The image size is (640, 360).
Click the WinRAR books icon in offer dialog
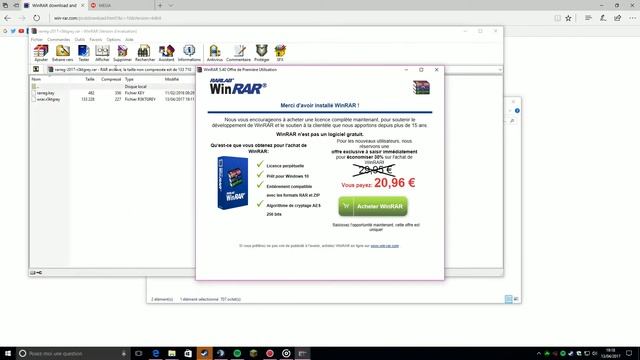point(421,87)
